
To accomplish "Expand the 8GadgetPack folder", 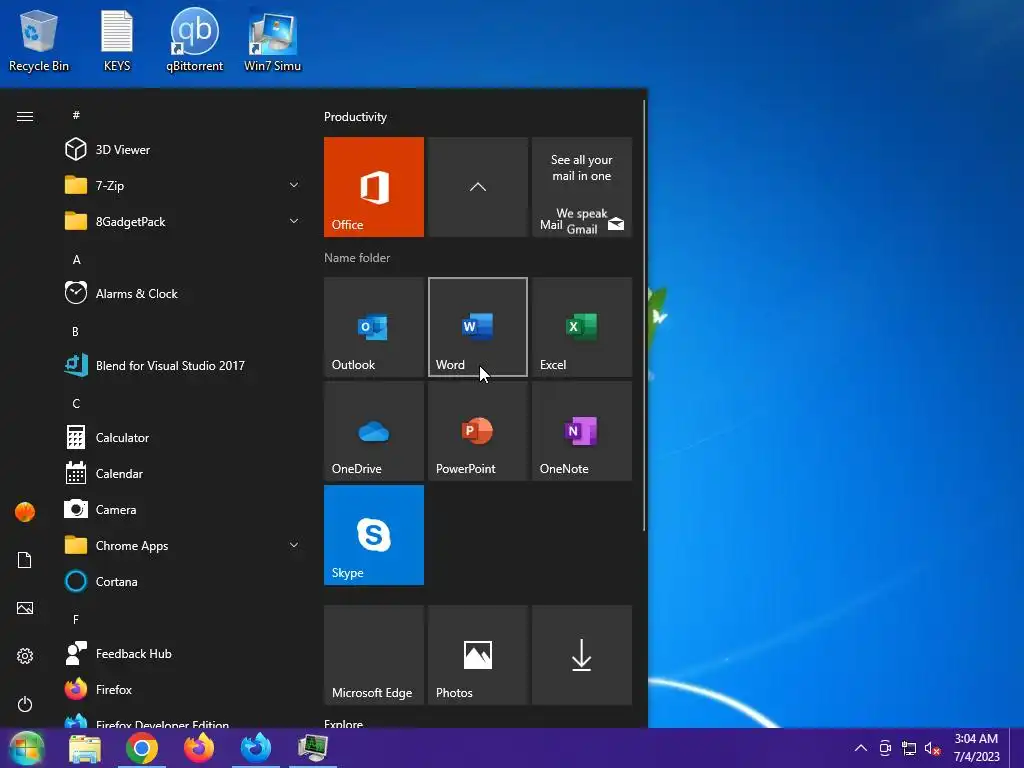I will coord(183,221).
